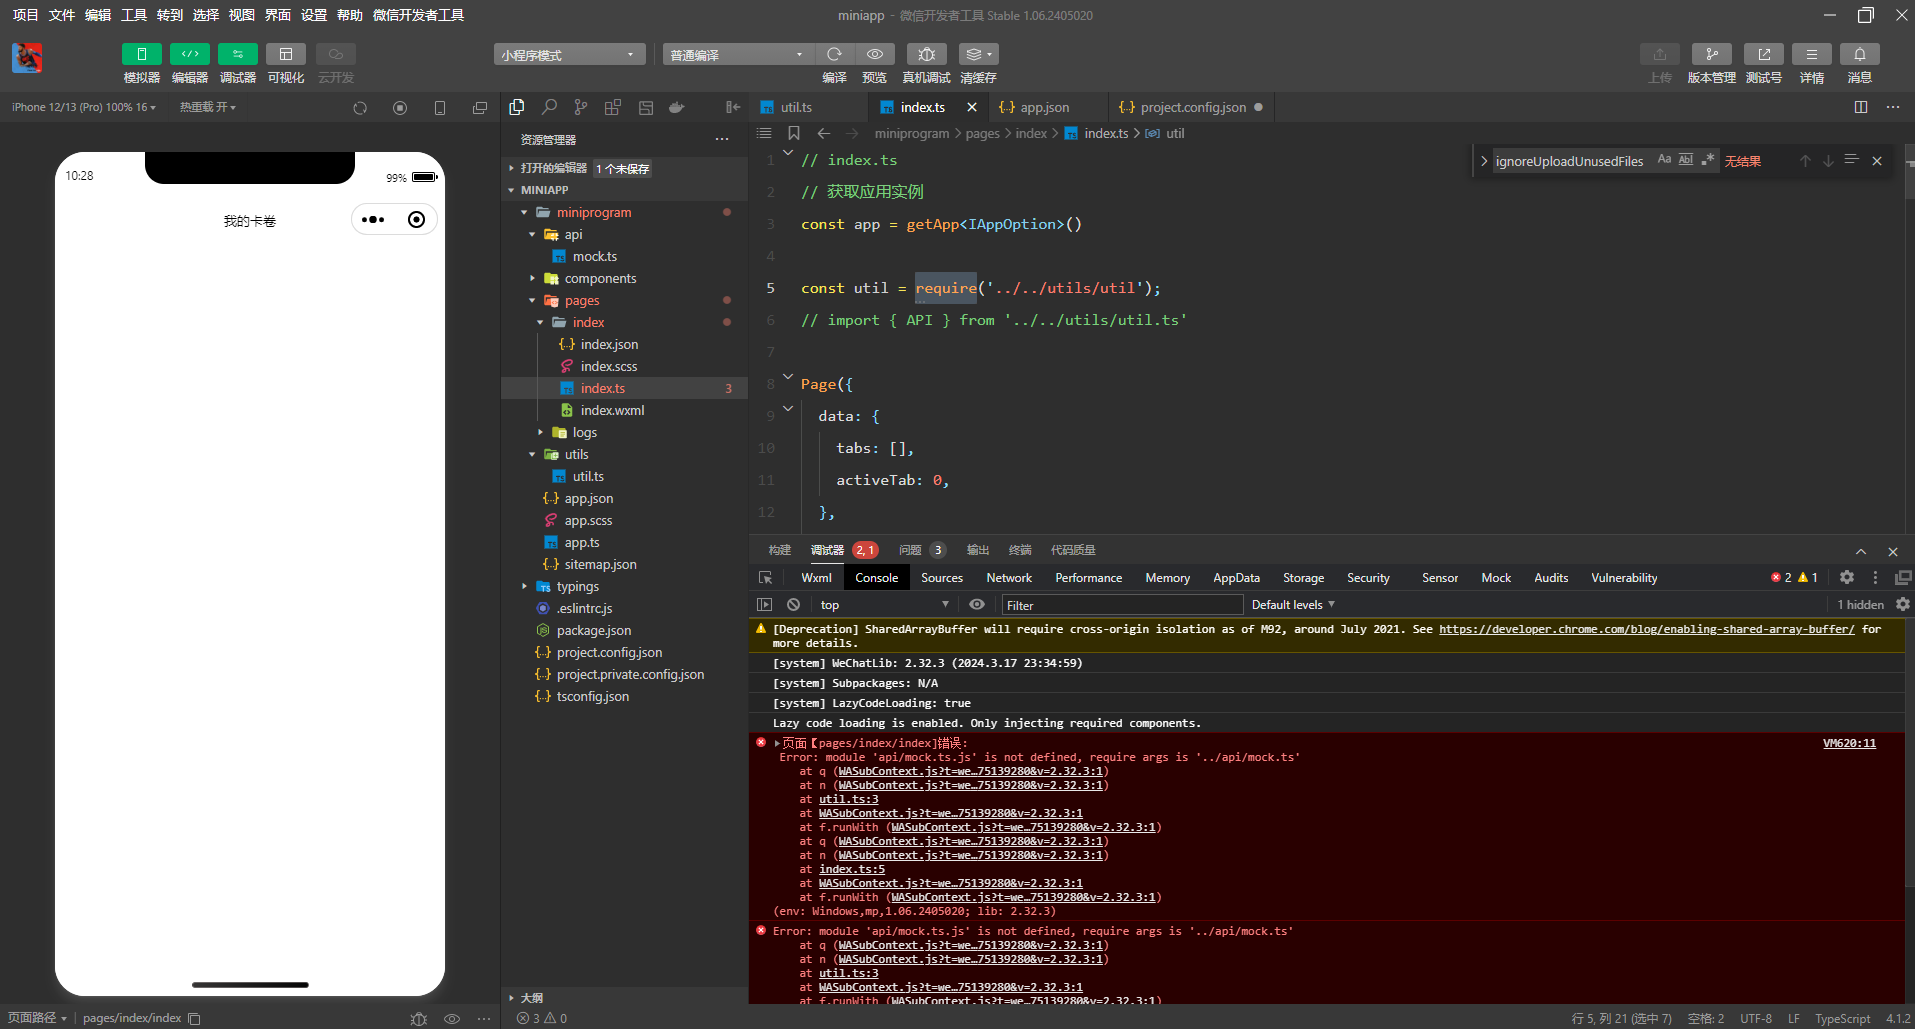Clear the console icon
1915x1029 pixels.
pos(793,604)
